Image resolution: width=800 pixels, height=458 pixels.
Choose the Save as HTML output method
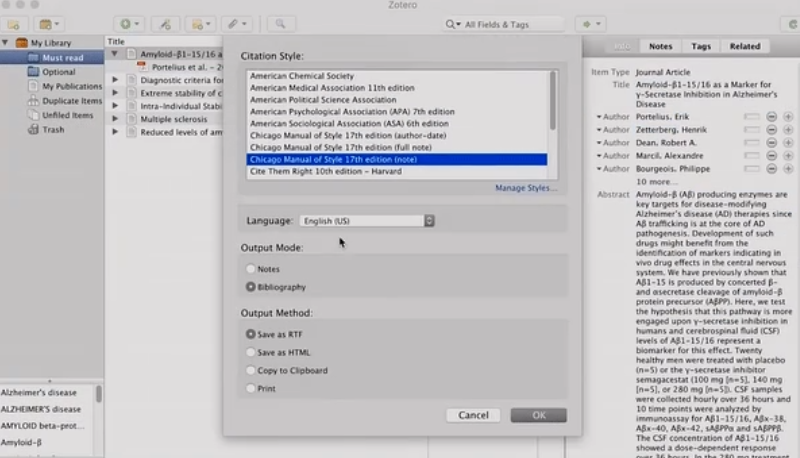tap(250, 352)
